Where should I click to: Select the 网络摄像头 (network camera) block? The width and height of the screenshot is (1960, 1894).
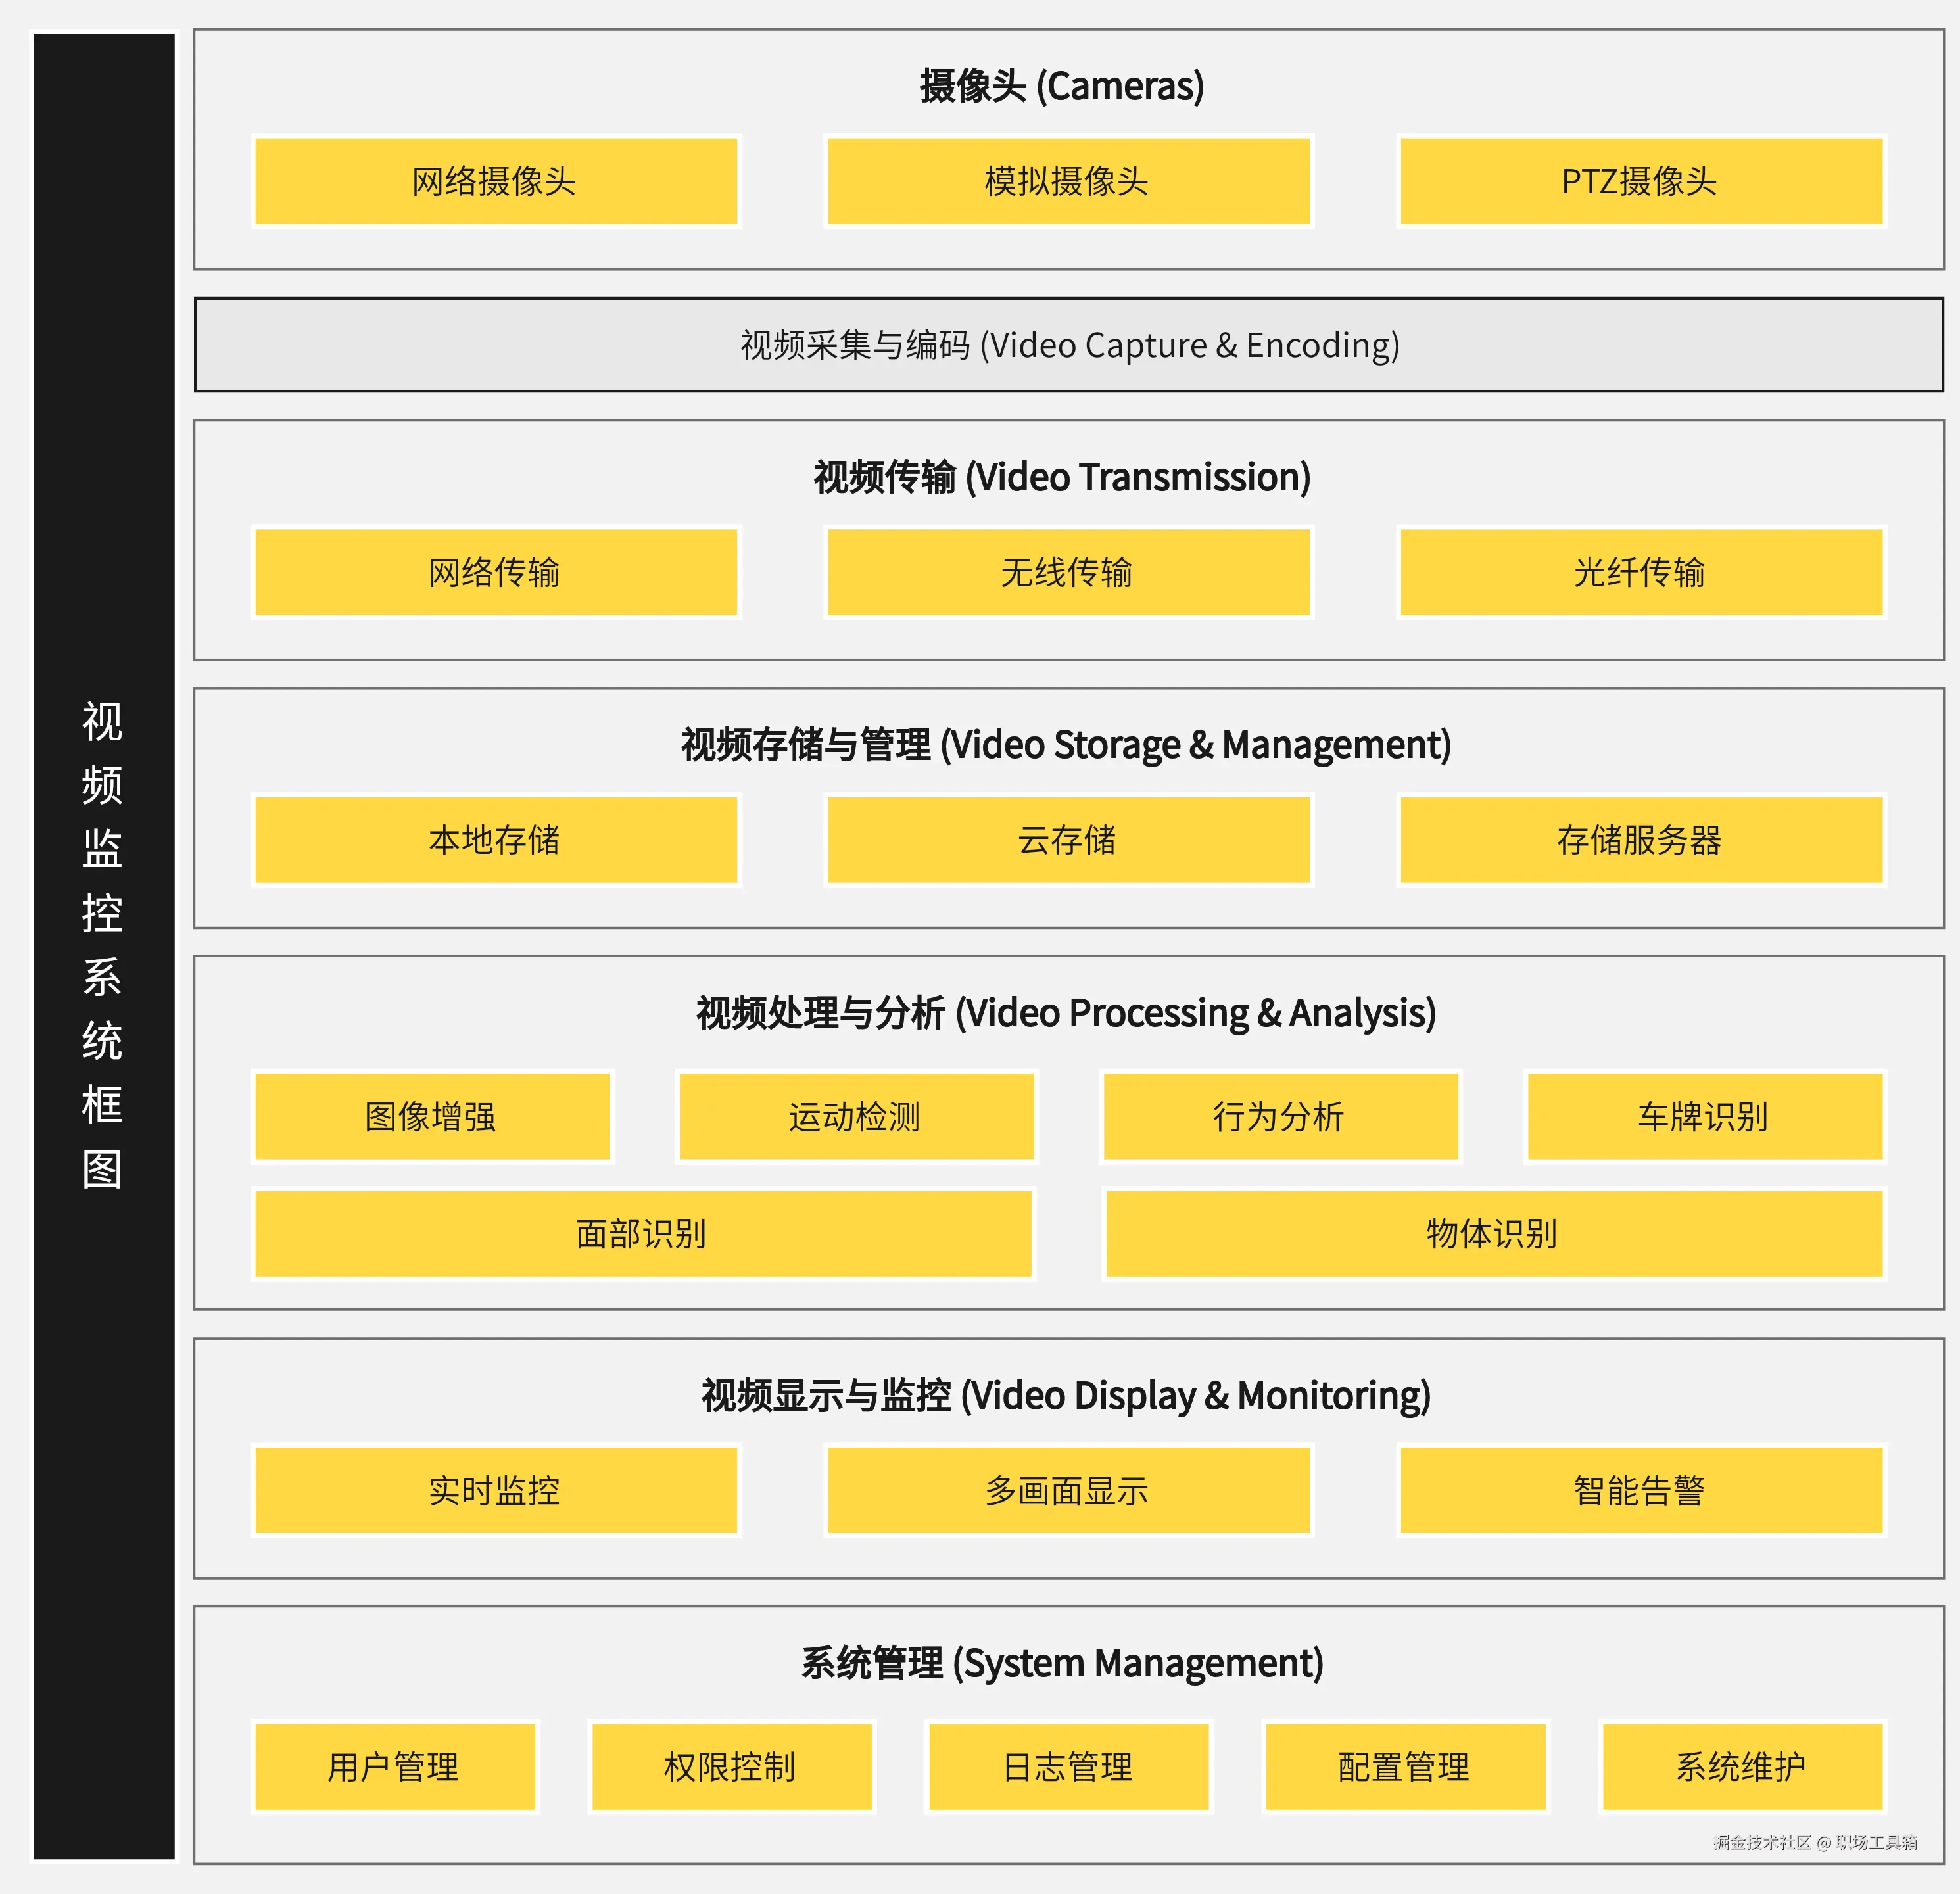(497, 181)
